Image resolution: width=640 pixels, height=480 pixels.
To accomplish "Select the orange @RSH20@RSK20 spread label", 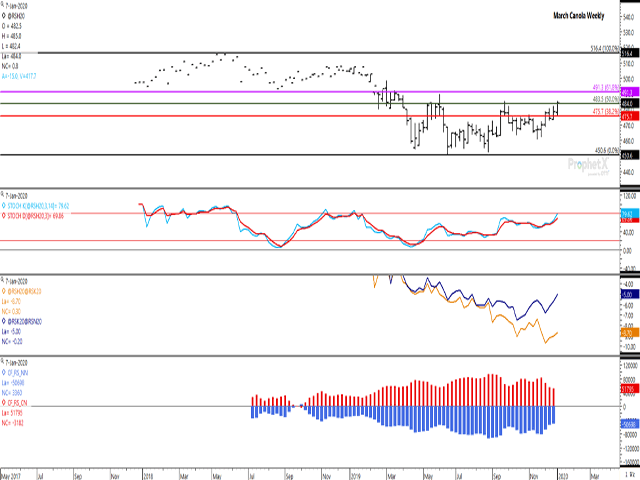I will click(24, 291).
